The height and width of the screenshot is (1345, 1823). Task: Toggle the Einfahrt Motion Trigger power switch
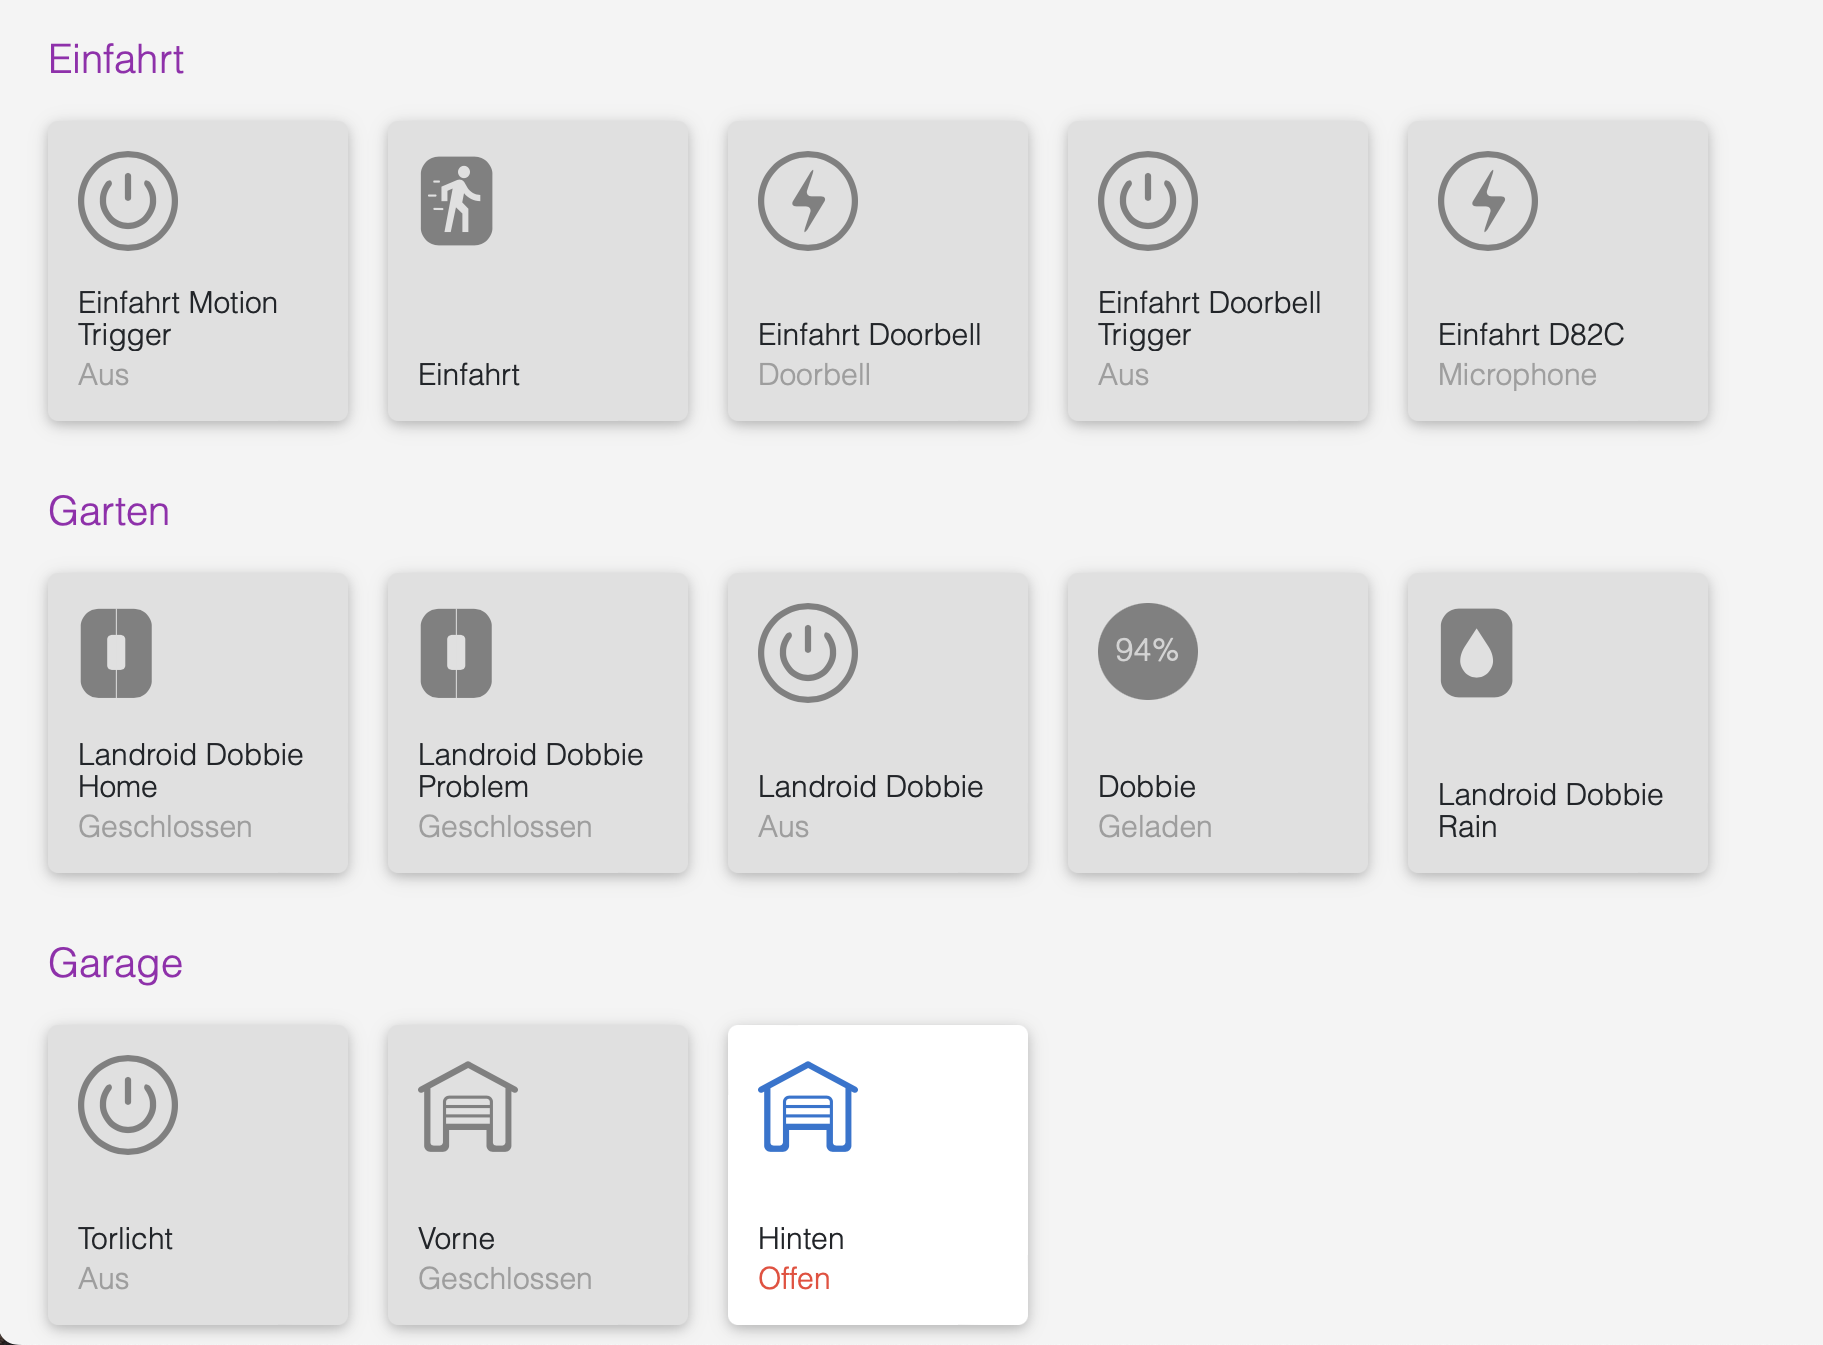[x=128, y=201]
